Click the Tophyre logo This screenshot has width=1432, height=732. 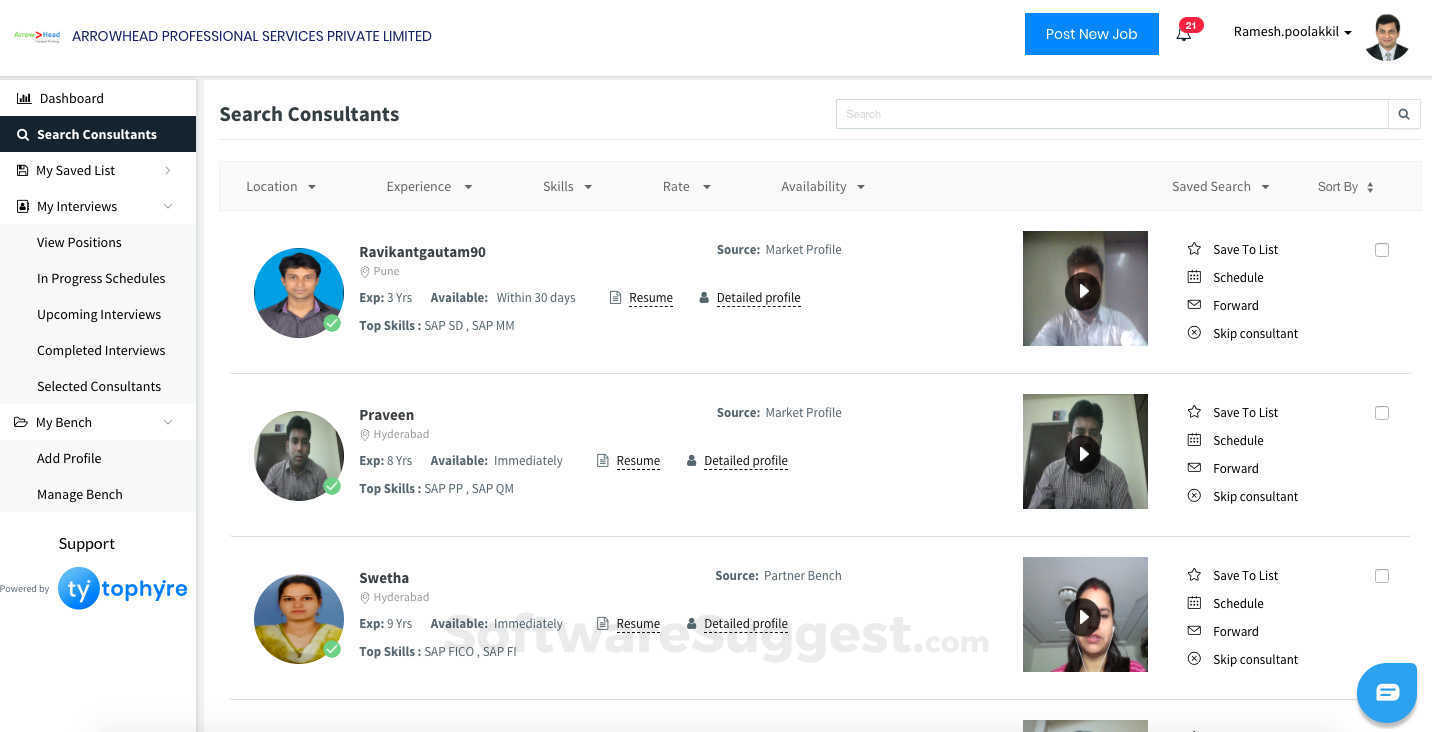123,589
